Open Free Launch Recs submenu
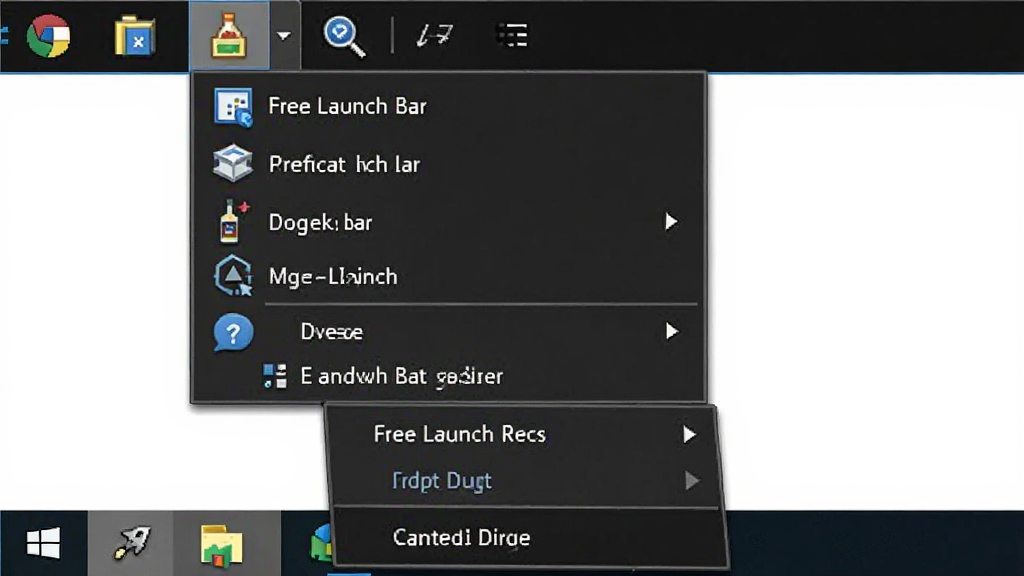The height and width of the screenshot is (576, 1024). 524,434
